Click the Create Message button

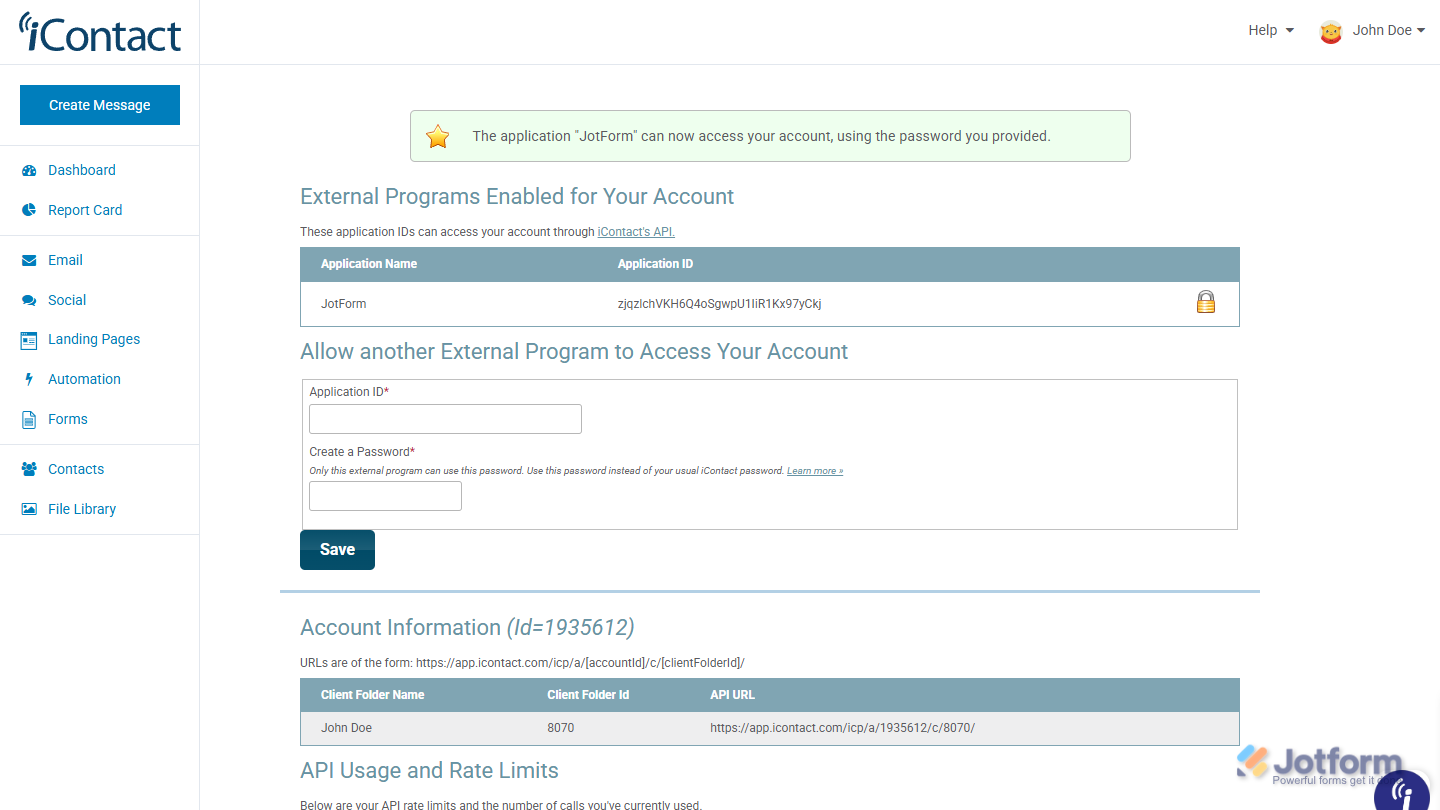[x=99, y=104]
